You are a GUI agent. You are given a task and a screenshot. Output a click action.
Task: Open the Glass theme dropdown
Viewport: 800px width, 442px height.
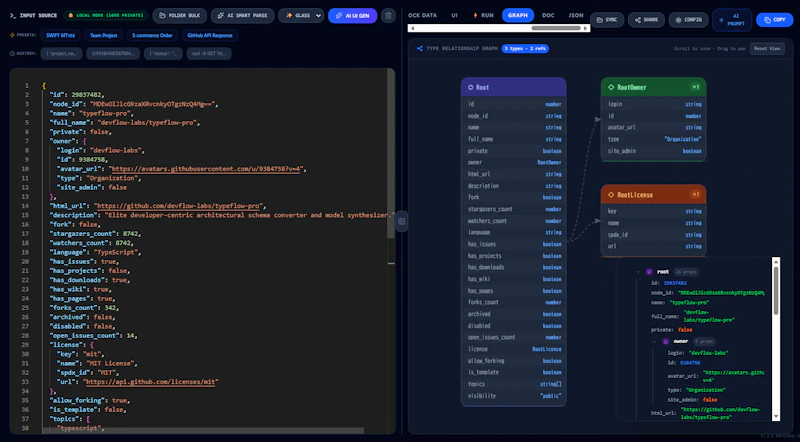[301, 16]
